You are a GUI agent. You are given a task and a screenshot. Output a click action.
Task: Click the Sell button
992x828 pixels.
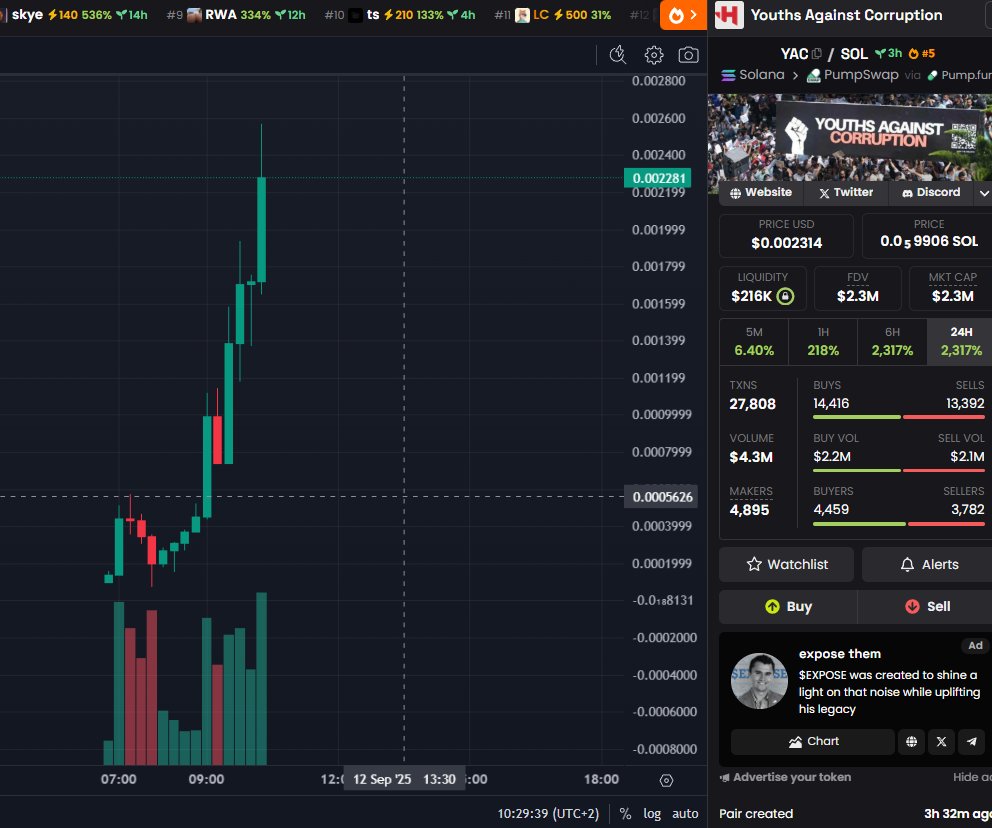click(926, 607)
